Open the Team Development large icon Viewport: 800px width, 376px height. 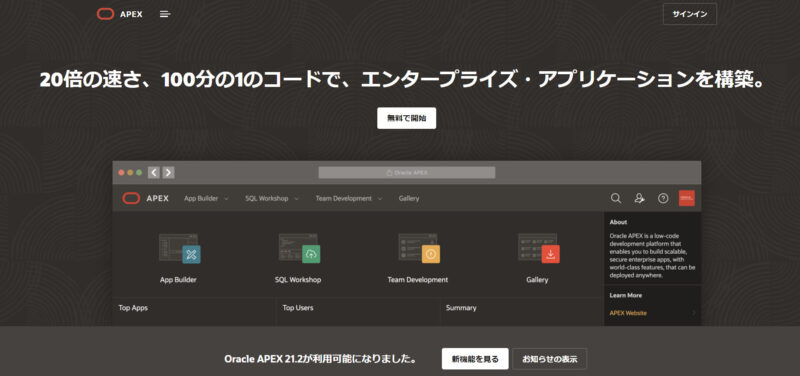419,248
